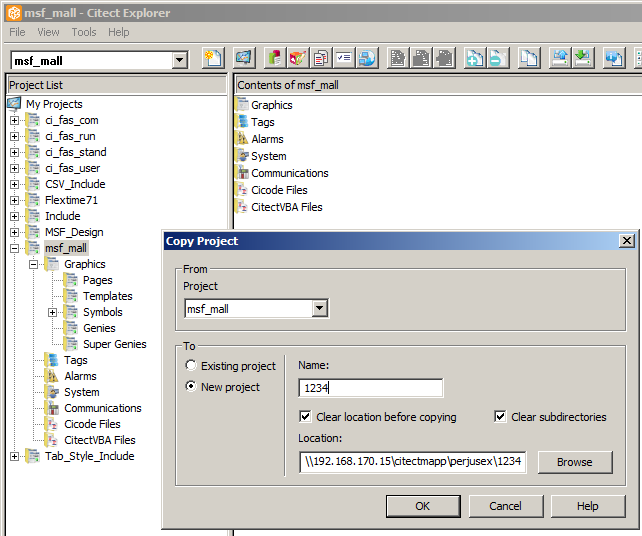Screen dimensions: 642x536
Task: Expand the ci_fas_com project node
Action: (x=14, y=120)
